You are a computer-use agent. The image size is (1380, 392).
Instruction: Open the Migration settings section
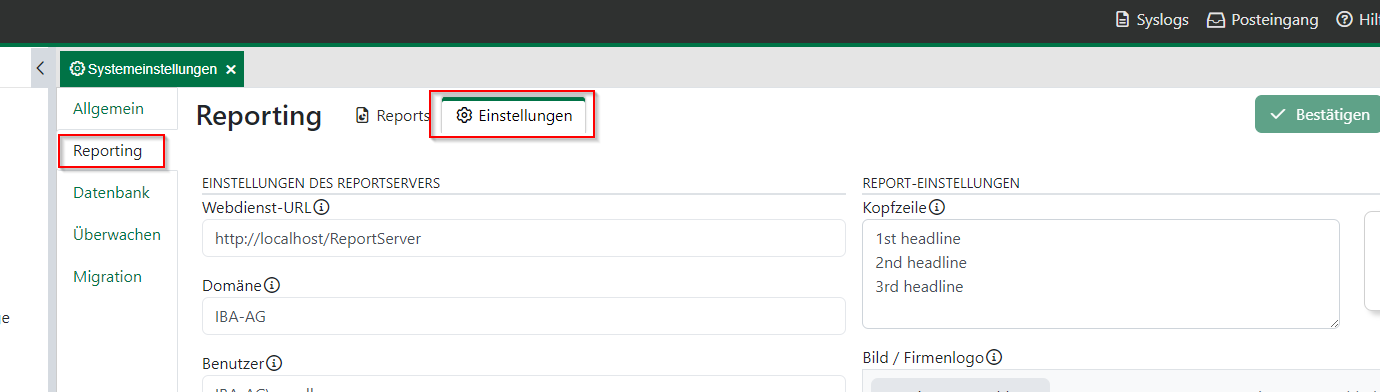point(107,277)
